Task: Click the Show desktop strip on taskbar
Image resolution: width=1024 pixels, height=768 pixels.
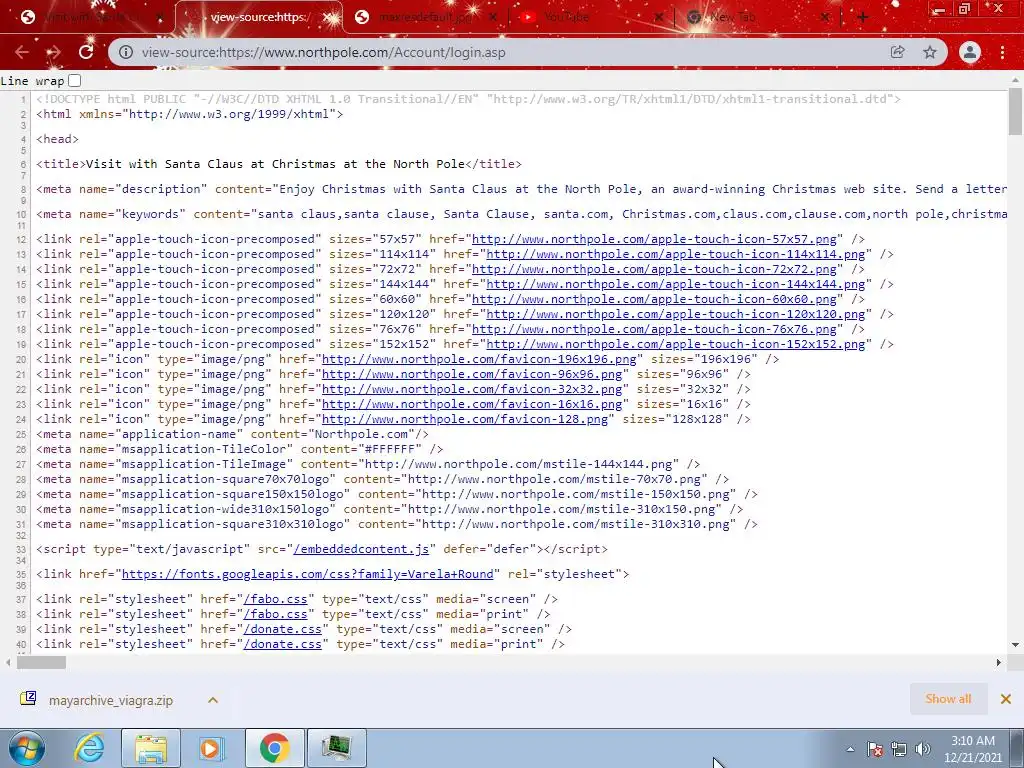Action: (x=1018, y=748)
